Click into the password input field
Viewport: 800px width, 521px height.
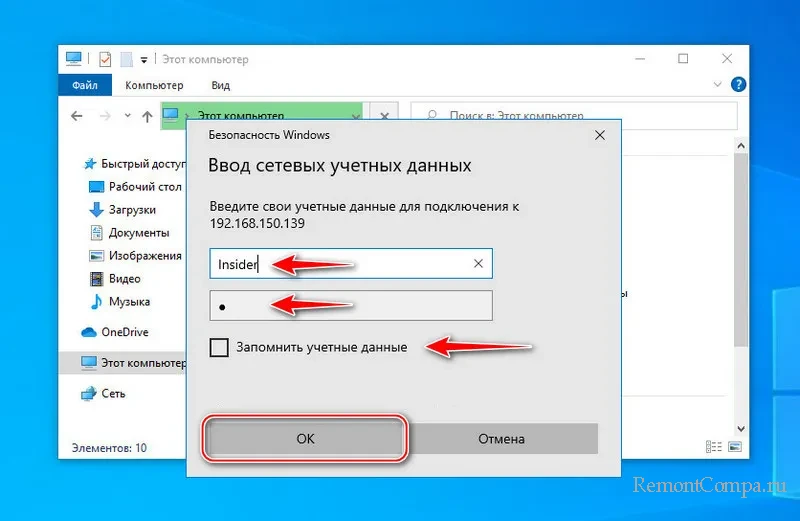coord(350,306)
